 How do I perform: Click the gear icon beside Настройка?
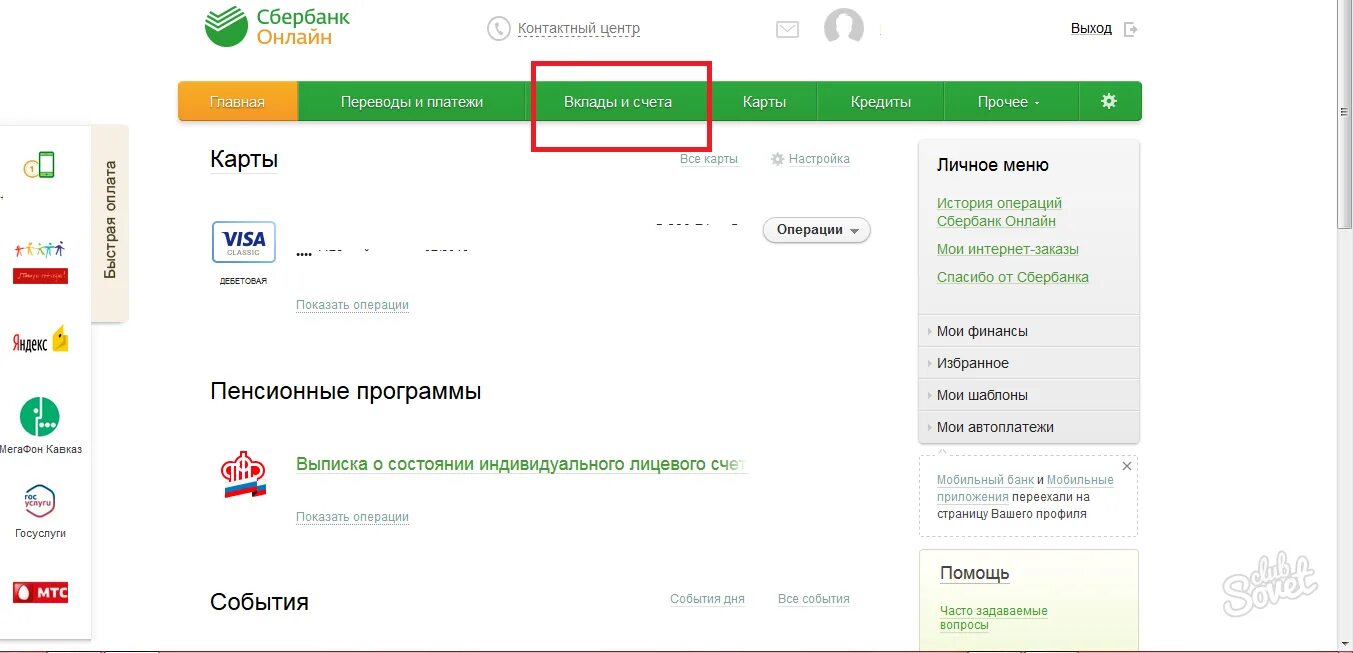(778, 159)
